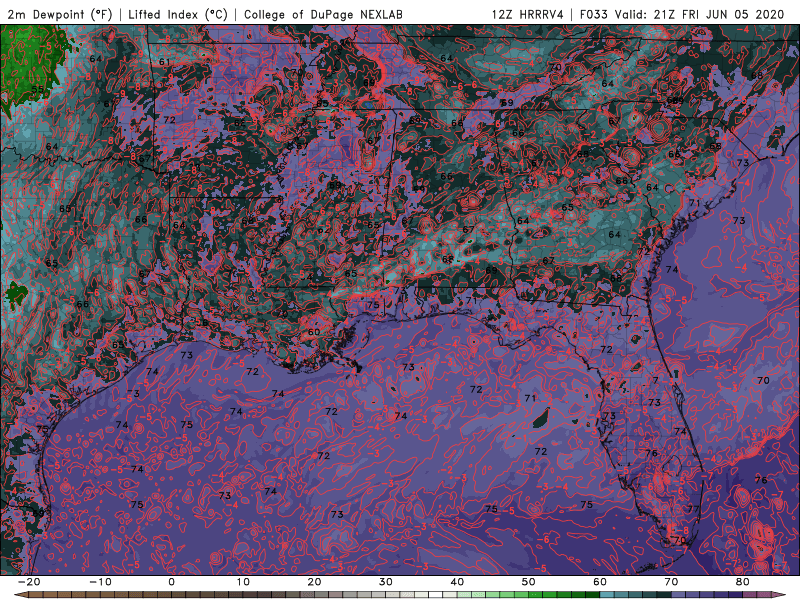
Task: Click the "10" color bar label
Action: pos(243,582)
